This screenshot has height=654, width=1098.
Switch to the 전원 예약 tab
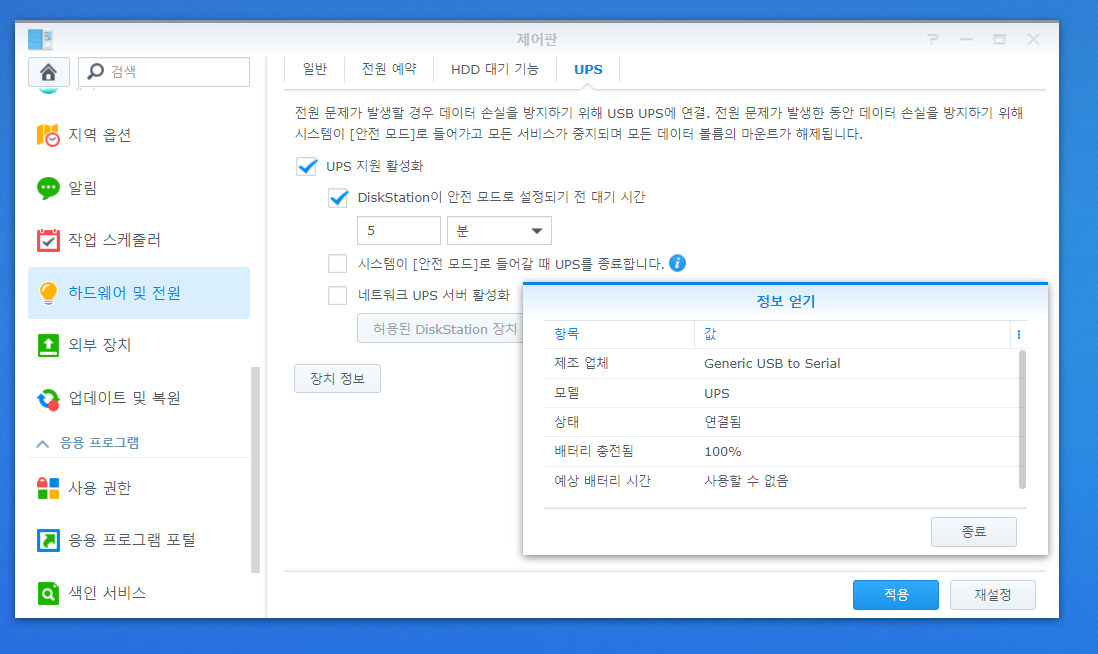[x=389, y=69]
